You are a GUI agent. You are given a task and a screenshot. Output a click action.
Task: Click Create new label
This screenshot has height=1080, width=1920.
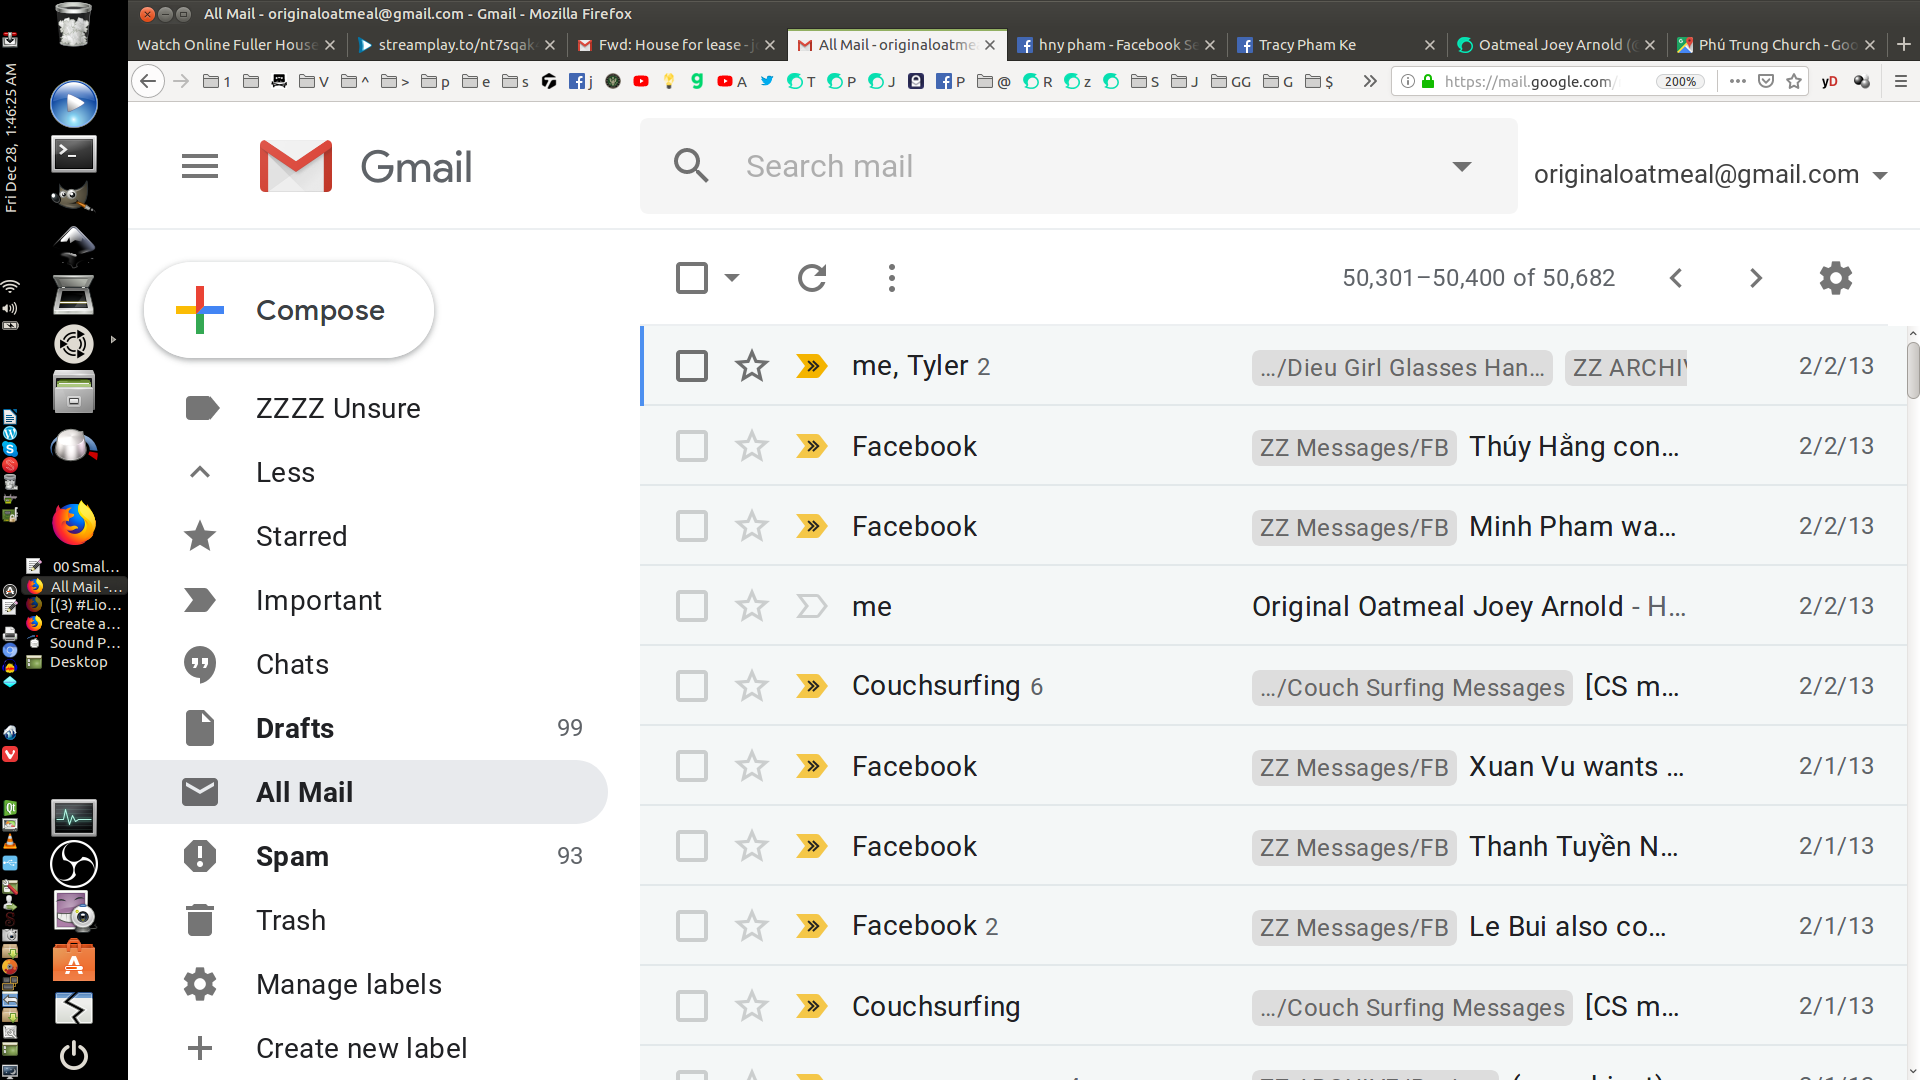(x=361, y=1048)
